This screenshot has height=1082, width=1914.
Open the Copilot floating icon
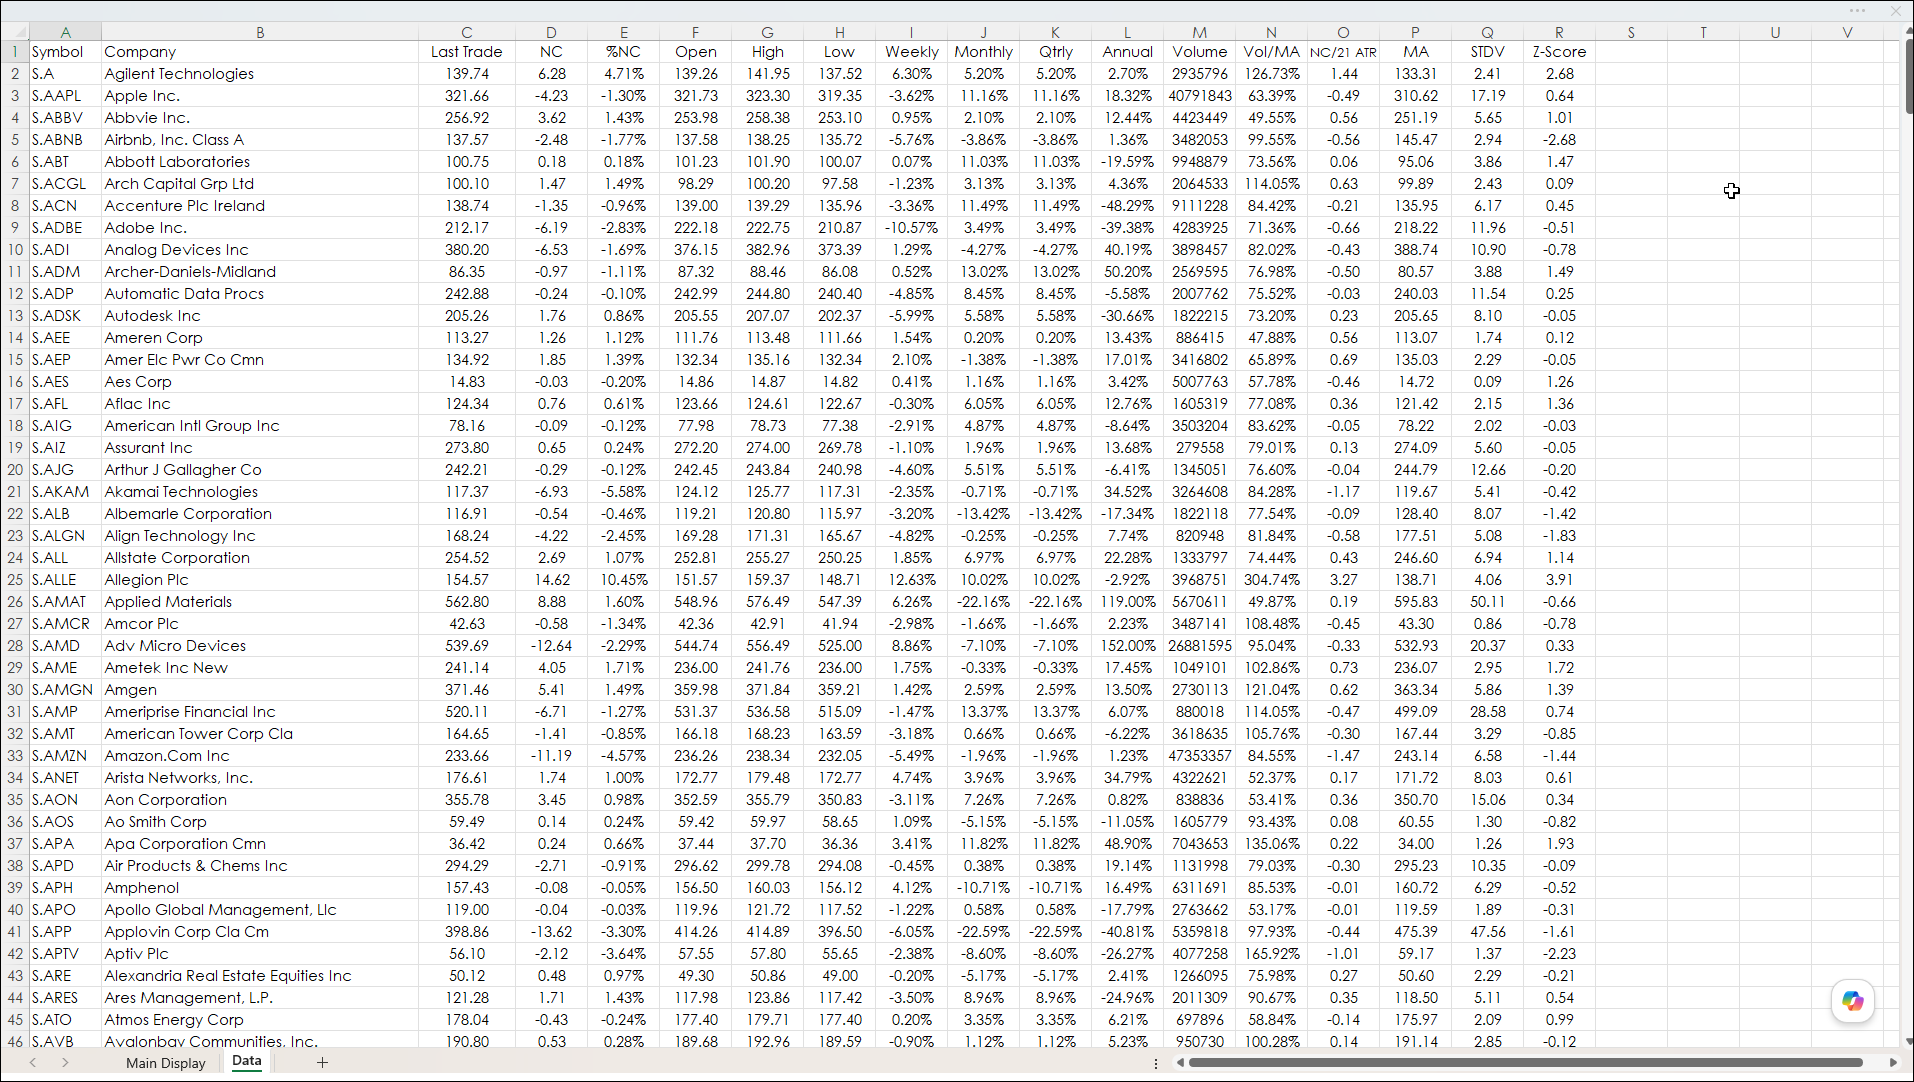click(x=1852, y=1001)
